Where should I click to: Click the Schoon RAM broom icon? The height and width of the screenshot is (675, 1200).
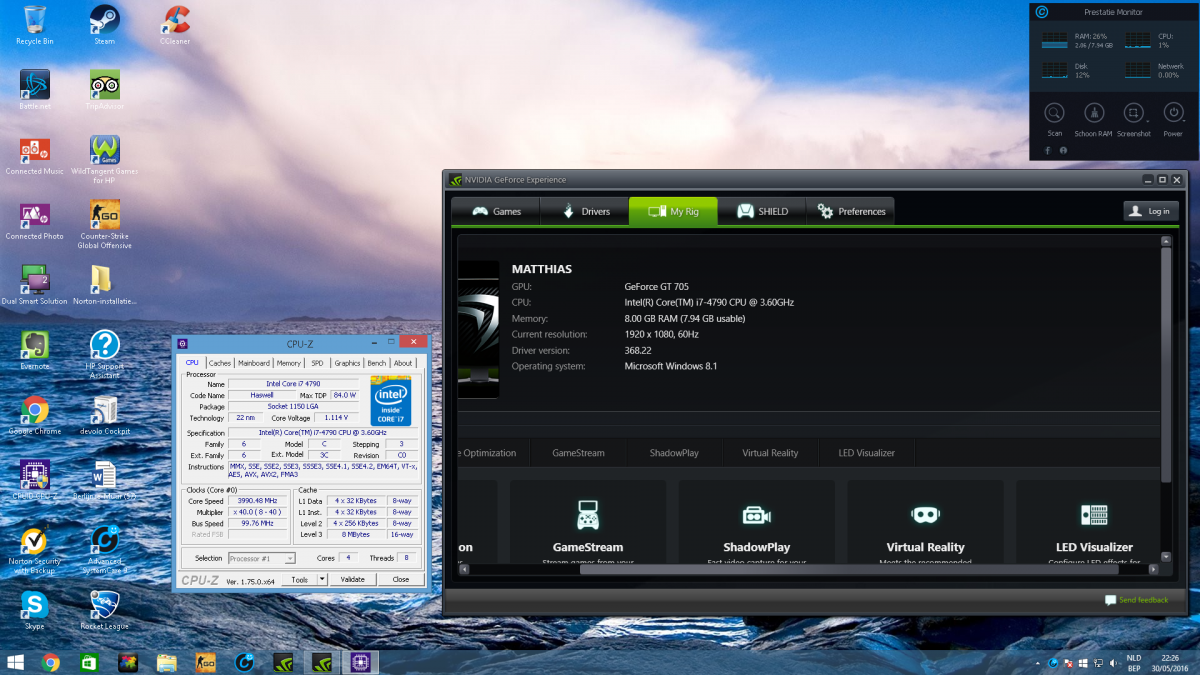[x=1093, y=113]
